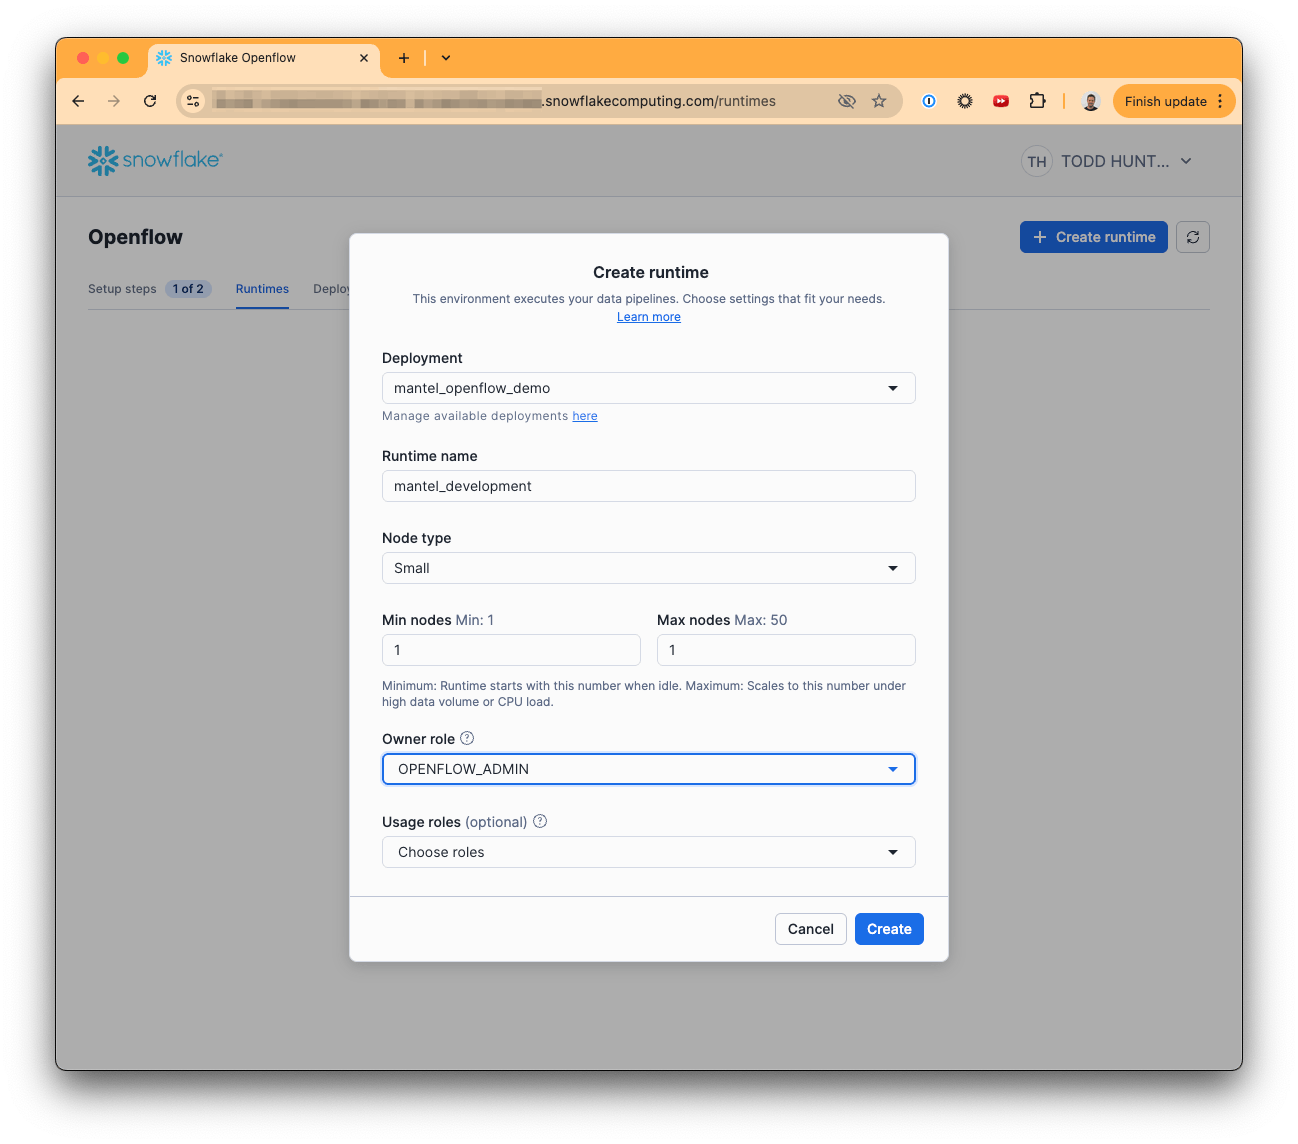Close the Snowflake Openflow tab
The width and height of the screenshot is (1298, 1144).
(364, 58)
